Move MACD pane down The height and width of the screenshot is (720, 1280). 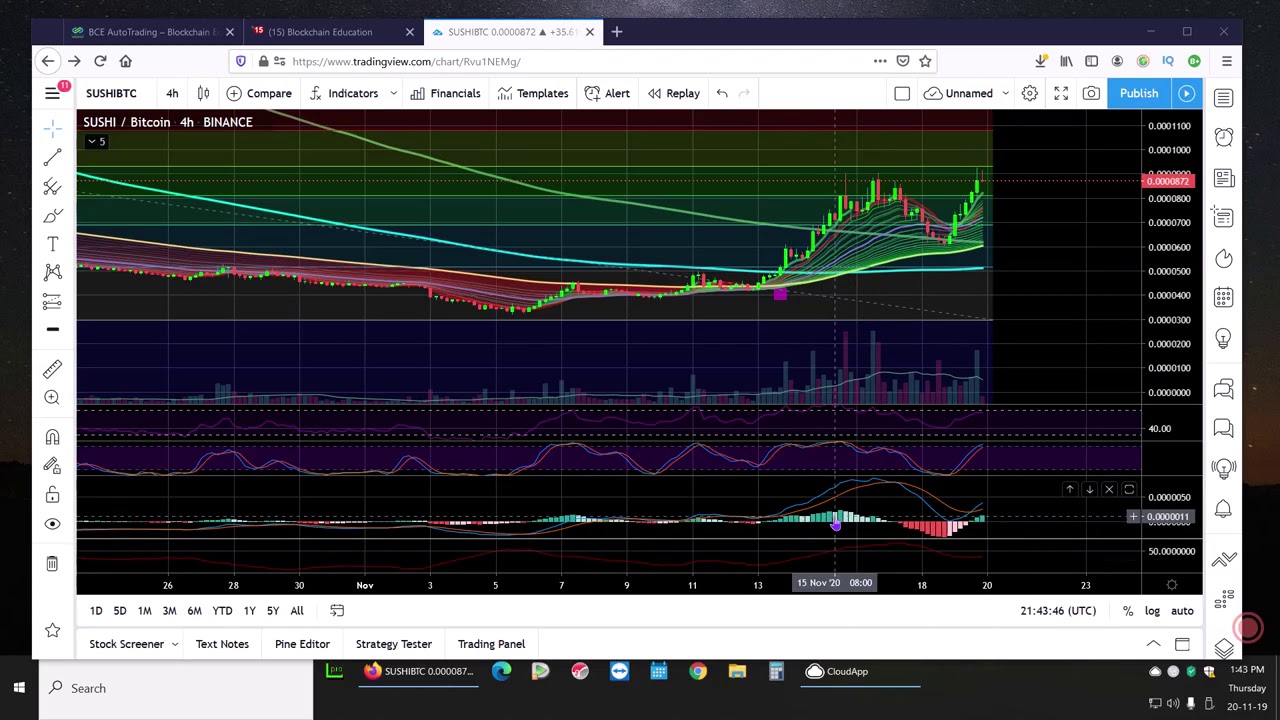1089,489
